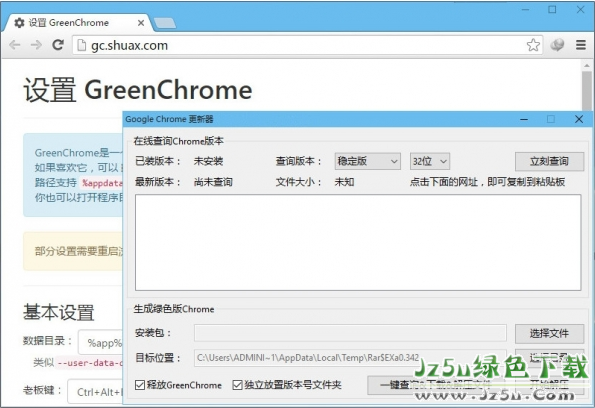
Task: Click the 数据目录 input field
Action: pyautogui.click(x=101, y=342)
